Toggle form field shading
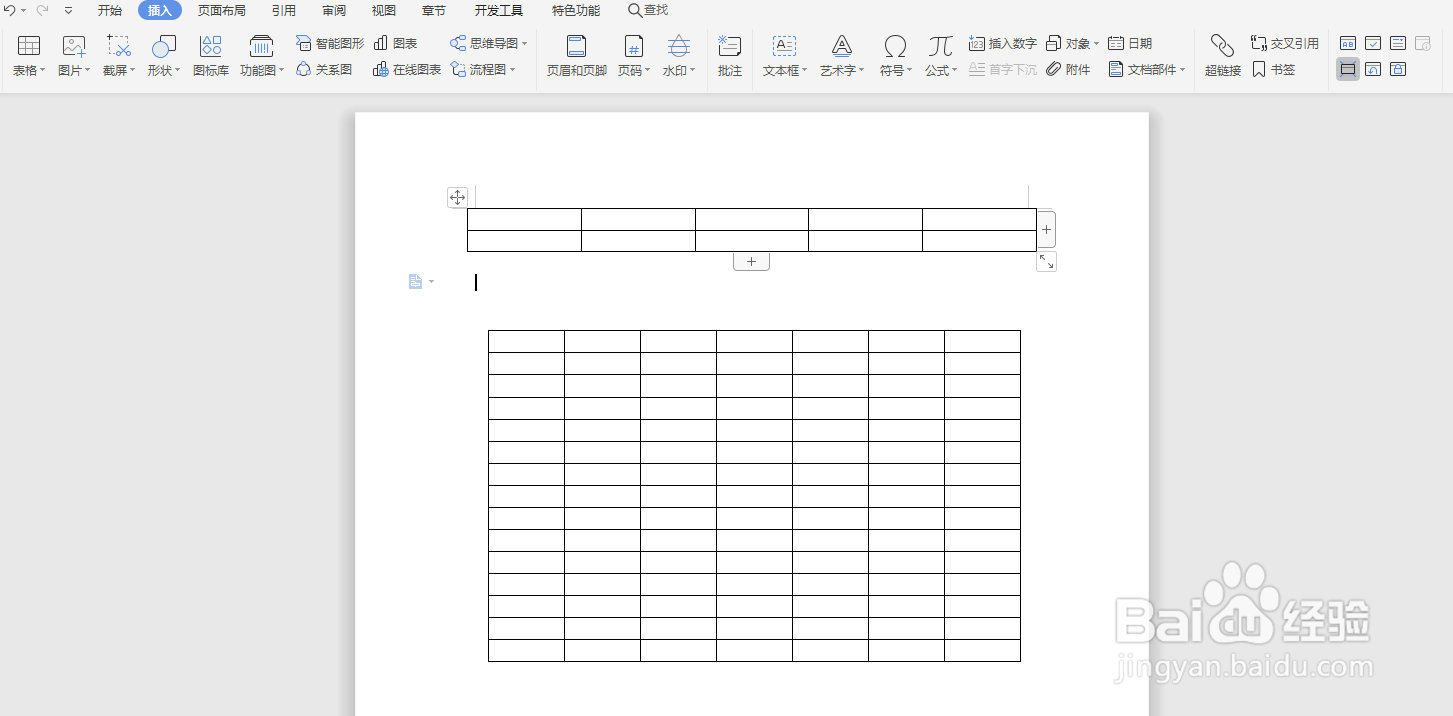This screenshot has height=716, width=1453. 1348,69
